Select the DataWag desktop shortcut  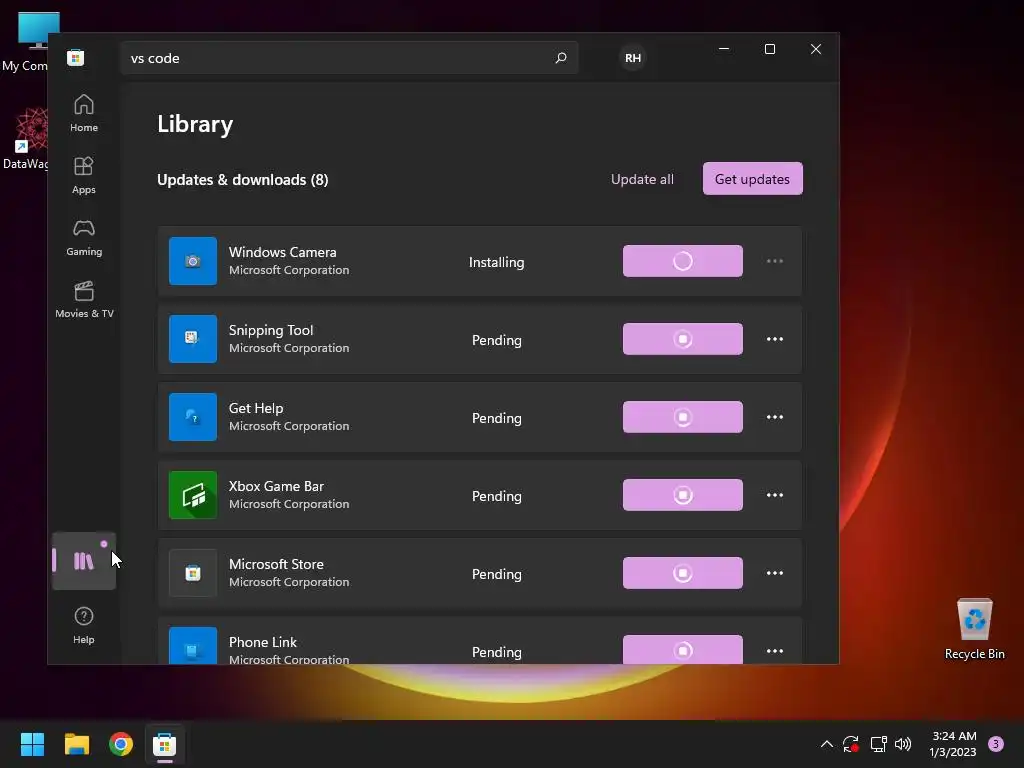pyautogui.click(x=25, y=139)
